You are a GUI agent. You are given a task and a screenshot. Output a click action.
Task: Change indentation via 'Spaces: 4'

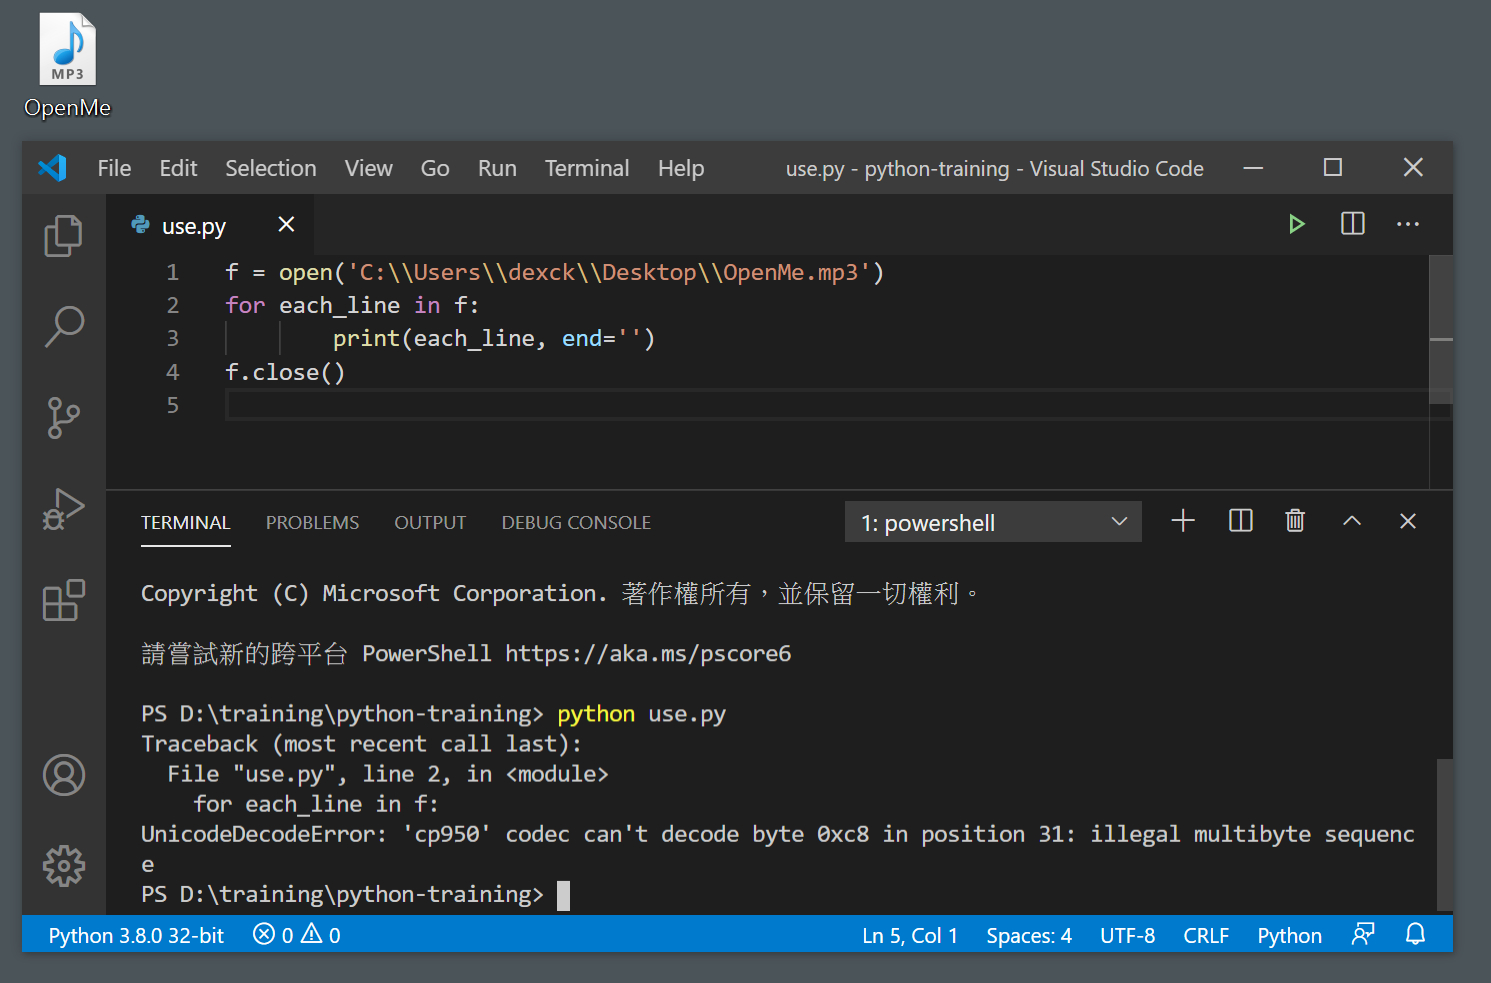[1029, 935]
